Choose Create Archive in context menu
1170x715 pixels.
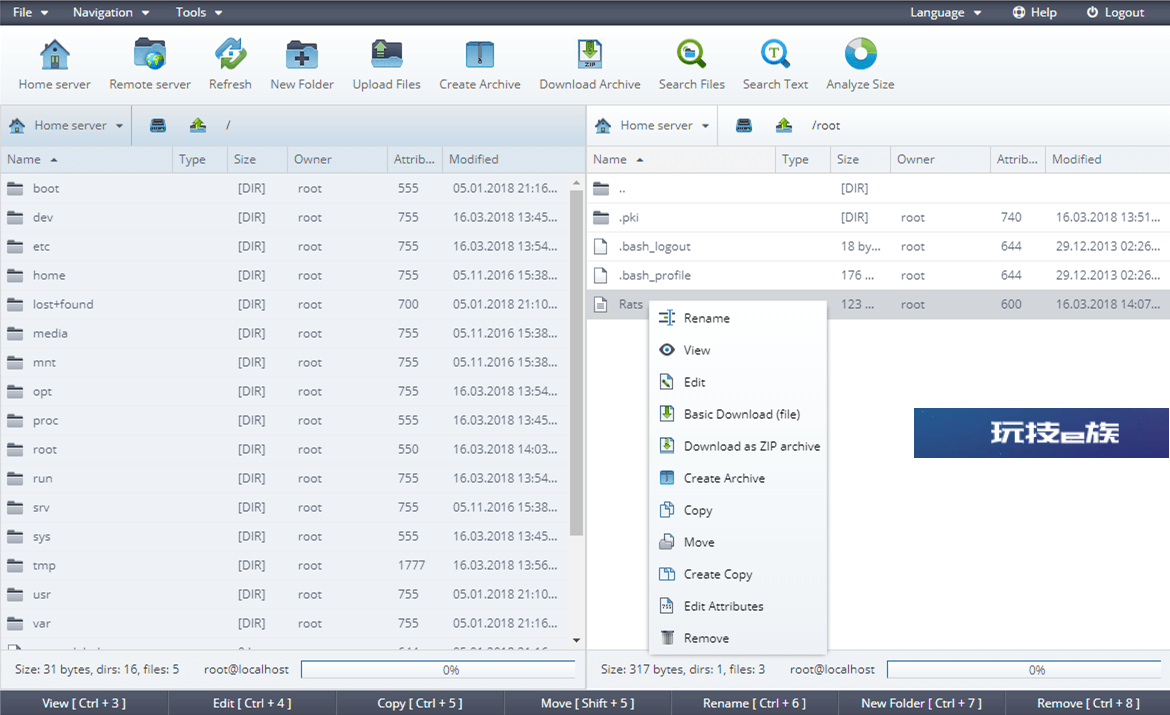[x=738, y=478]
